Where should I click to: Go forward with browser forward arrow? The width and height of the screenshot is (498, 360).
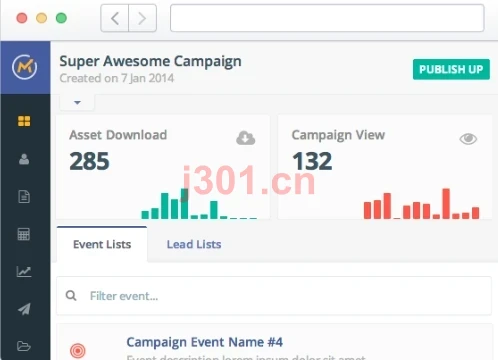coord(143,18)
